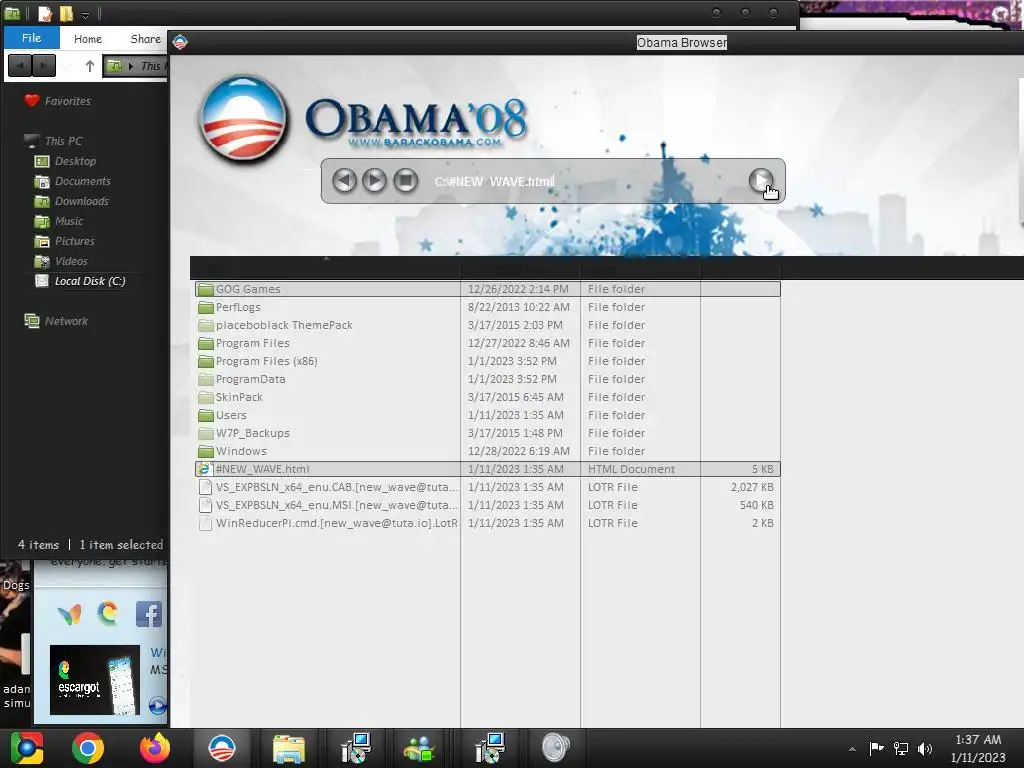This screenshot has height=768, width=1024.
Task: Select the W7P_Backups folder
Action: 487,433
